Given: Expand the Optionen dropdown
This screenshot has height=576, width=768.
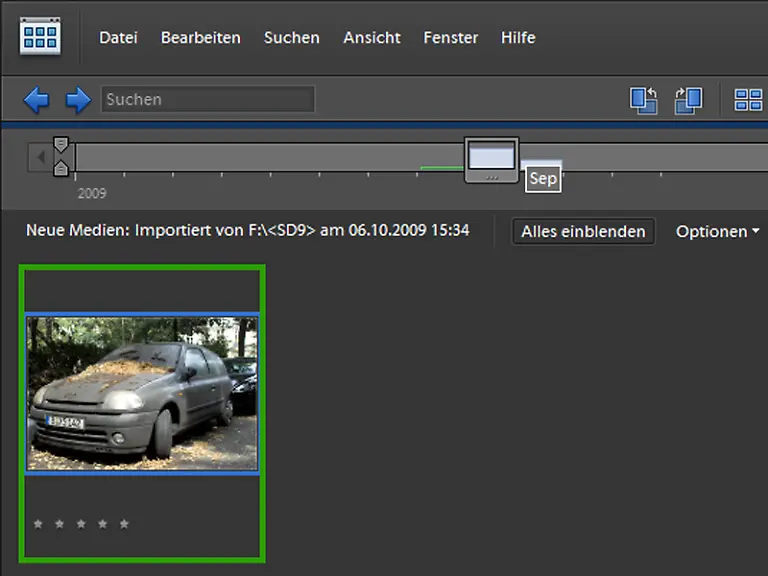Looking at the screenshot, I should click(717, 231).
